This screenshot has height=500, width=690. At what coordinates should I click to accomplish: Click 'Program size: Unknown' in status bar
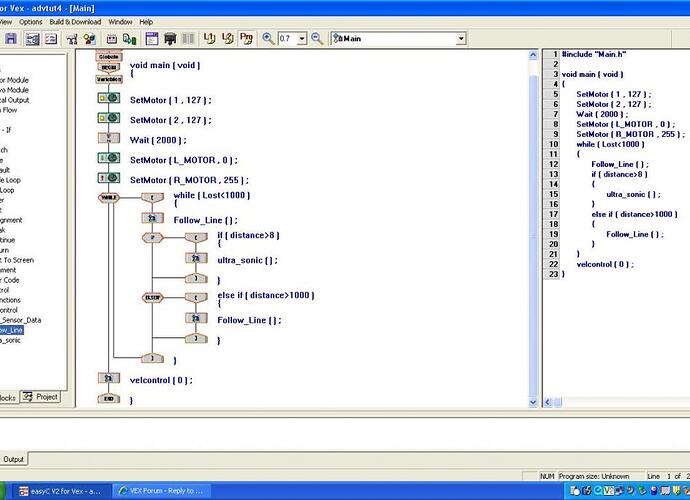coord(594,476)
